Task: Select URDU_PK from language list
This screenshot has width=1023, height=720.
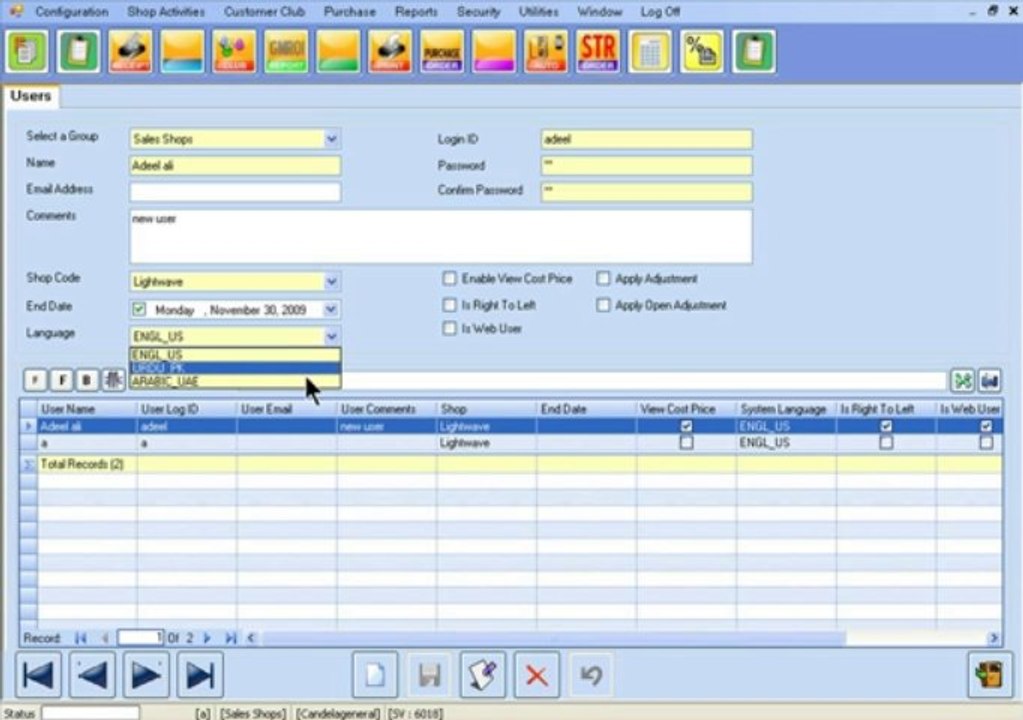Action: (235, 368)
